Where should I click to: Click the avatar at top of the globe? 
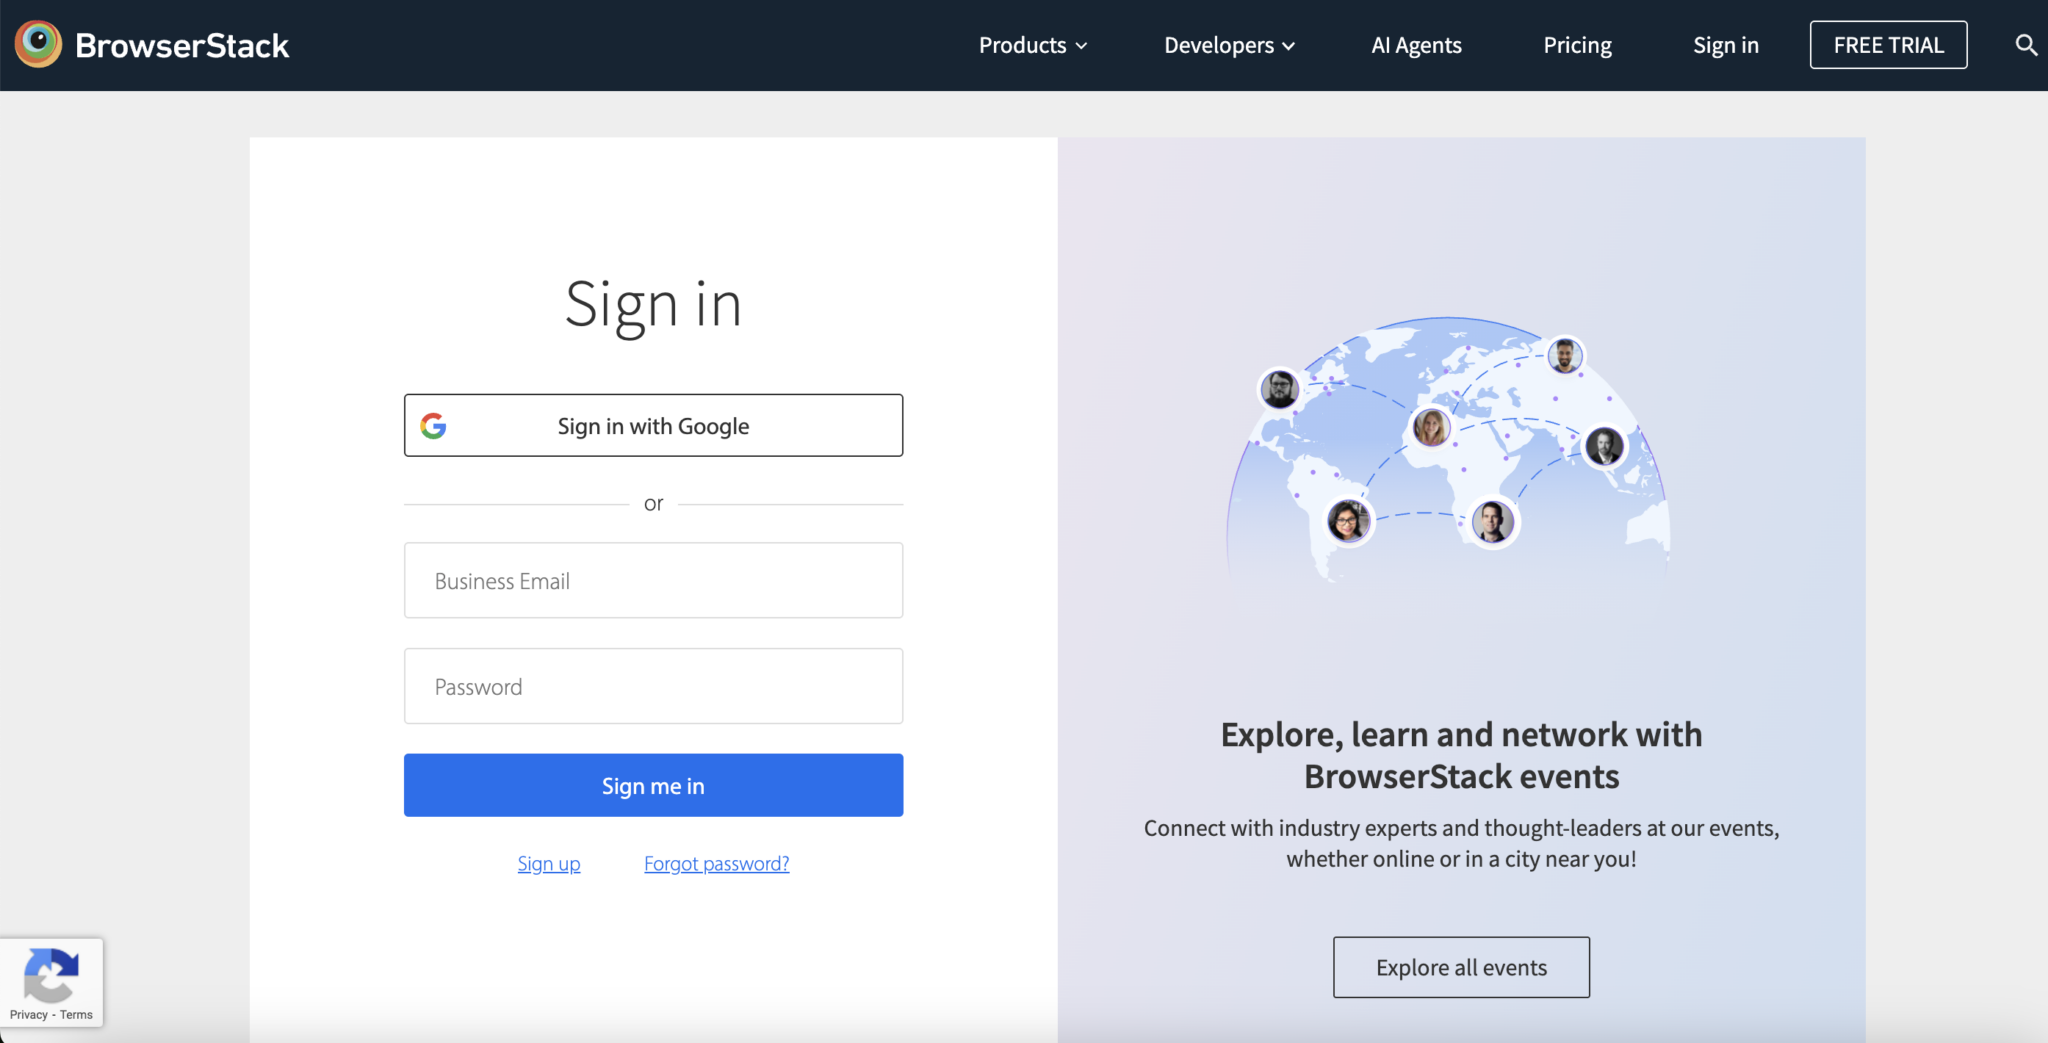(1566, 355)
